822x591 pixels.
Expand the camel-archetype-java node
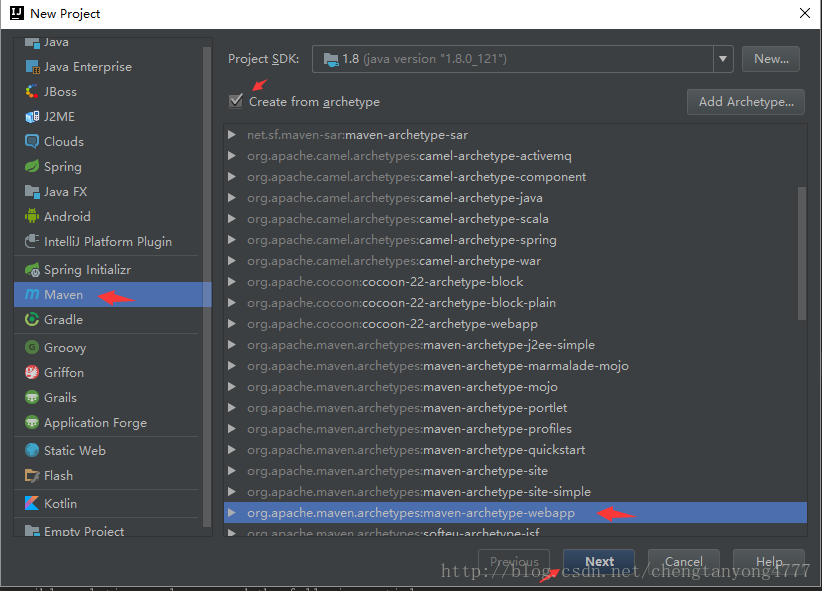coord(232,198)
